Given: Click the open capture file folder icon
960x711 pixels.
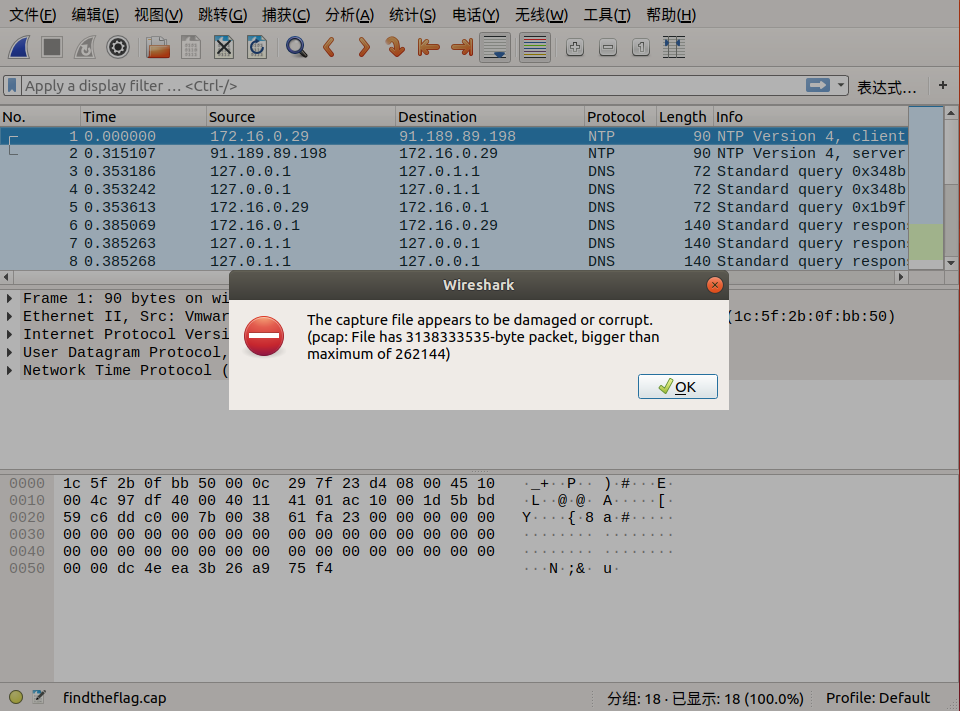Looking at the screenshot, I should point(156,47).
